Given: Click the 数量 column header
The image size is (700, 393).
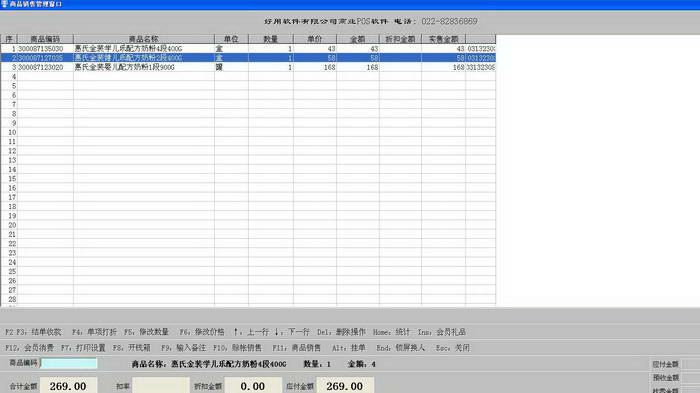Looking at the screenshot, I should (271, 39).
